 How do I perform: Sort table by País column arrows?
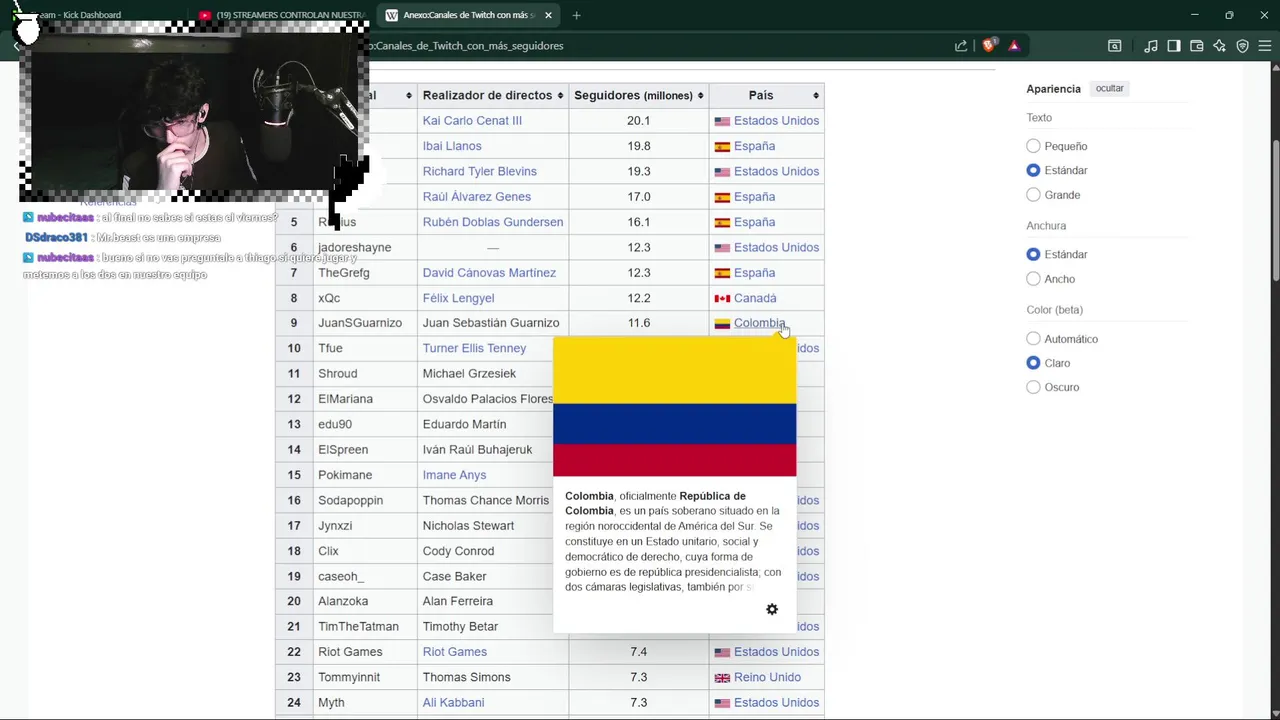(817, 96)
